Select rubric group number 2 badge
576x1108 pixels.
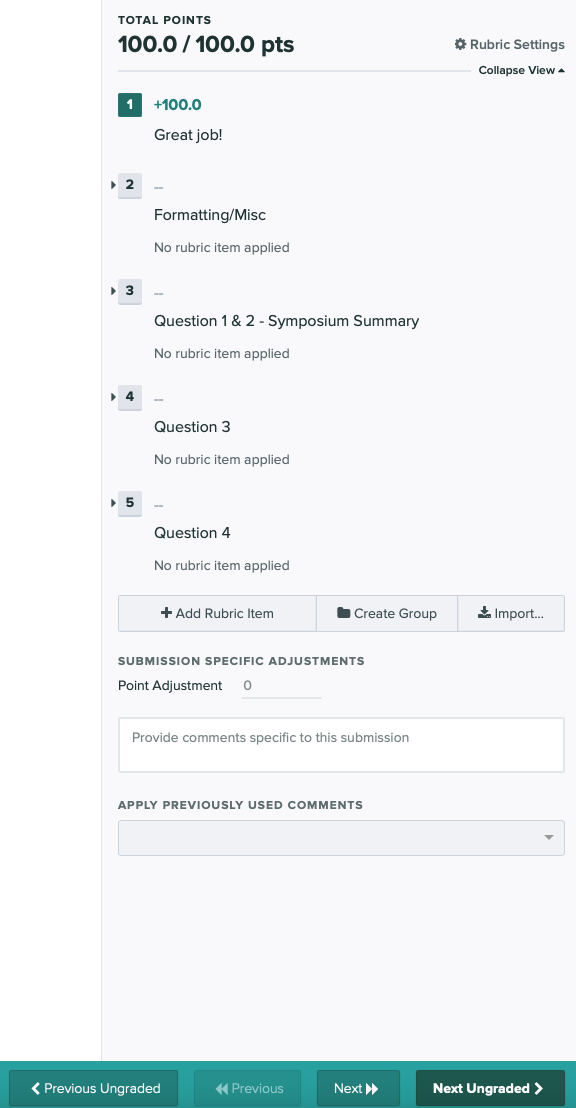point(130,185)
